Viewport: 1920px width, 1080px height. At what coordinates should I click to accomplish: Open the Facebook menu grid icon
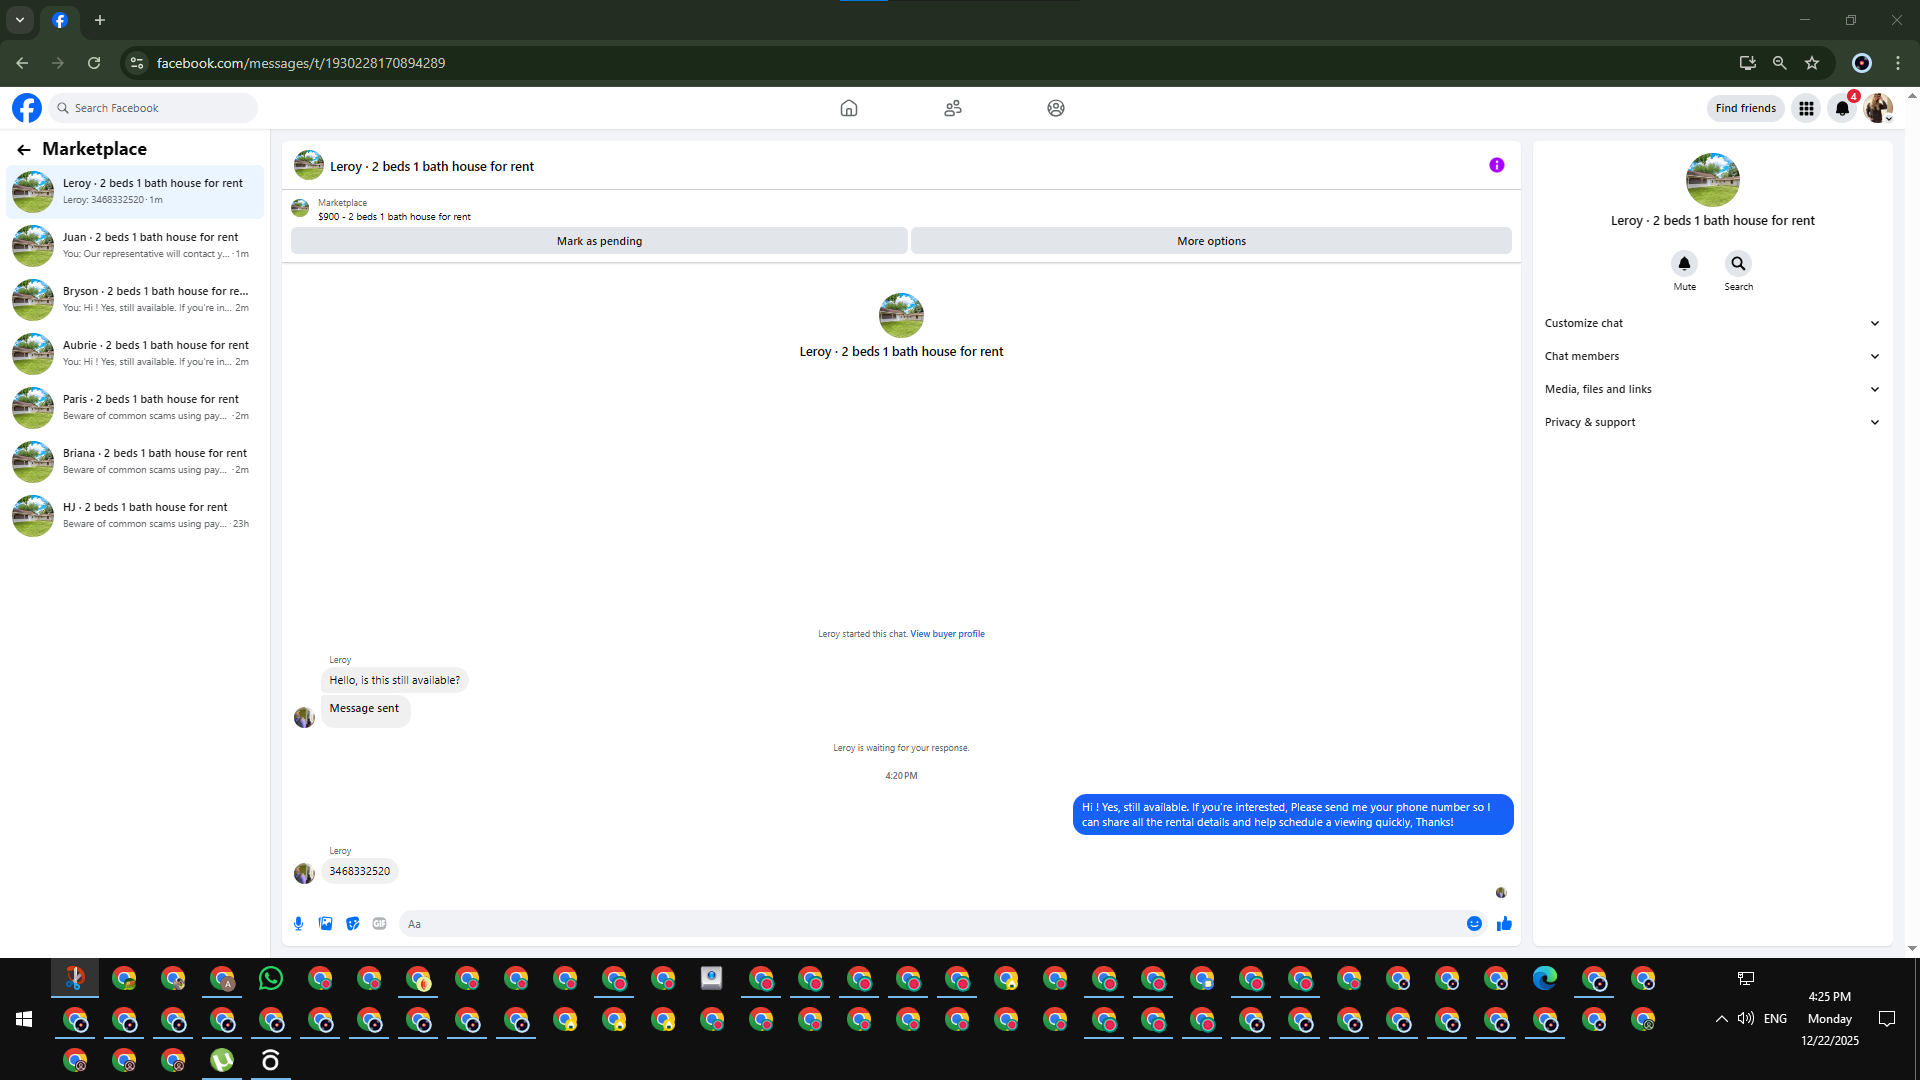tap(1806, 108)
